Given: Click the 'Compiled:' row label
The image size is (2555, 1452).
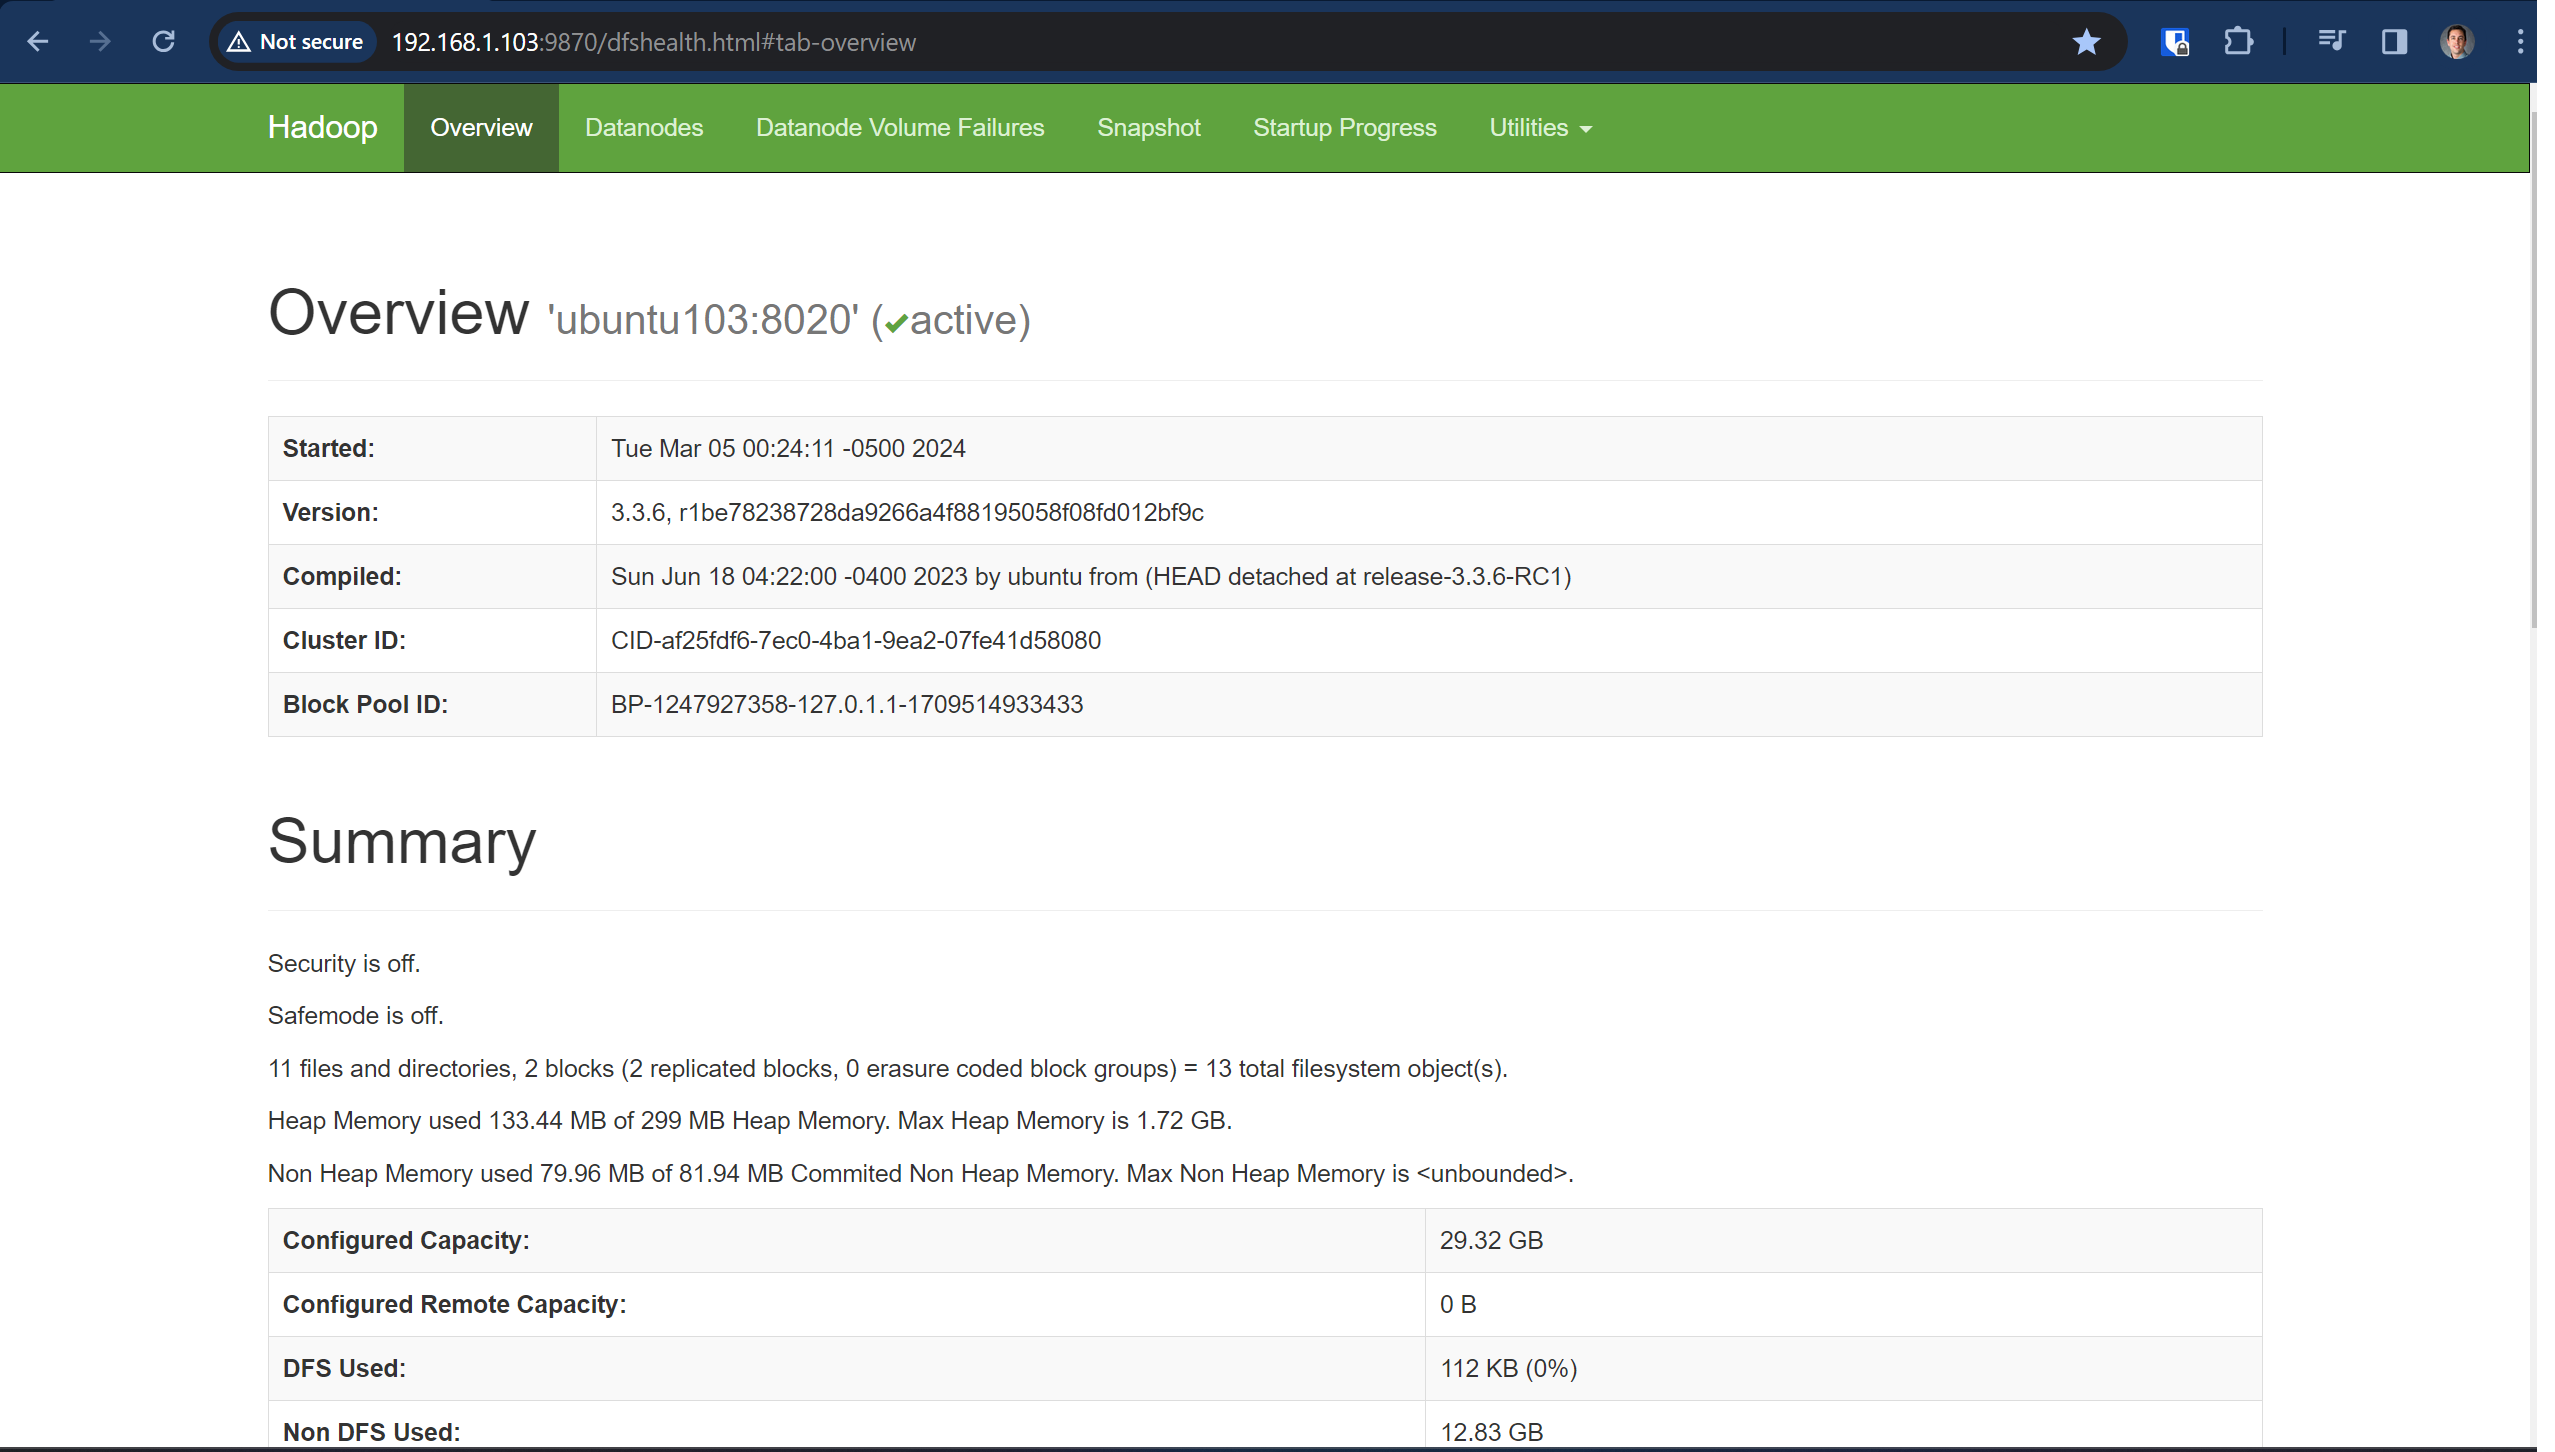Looking at the screenshot, I should pos(342,577).
